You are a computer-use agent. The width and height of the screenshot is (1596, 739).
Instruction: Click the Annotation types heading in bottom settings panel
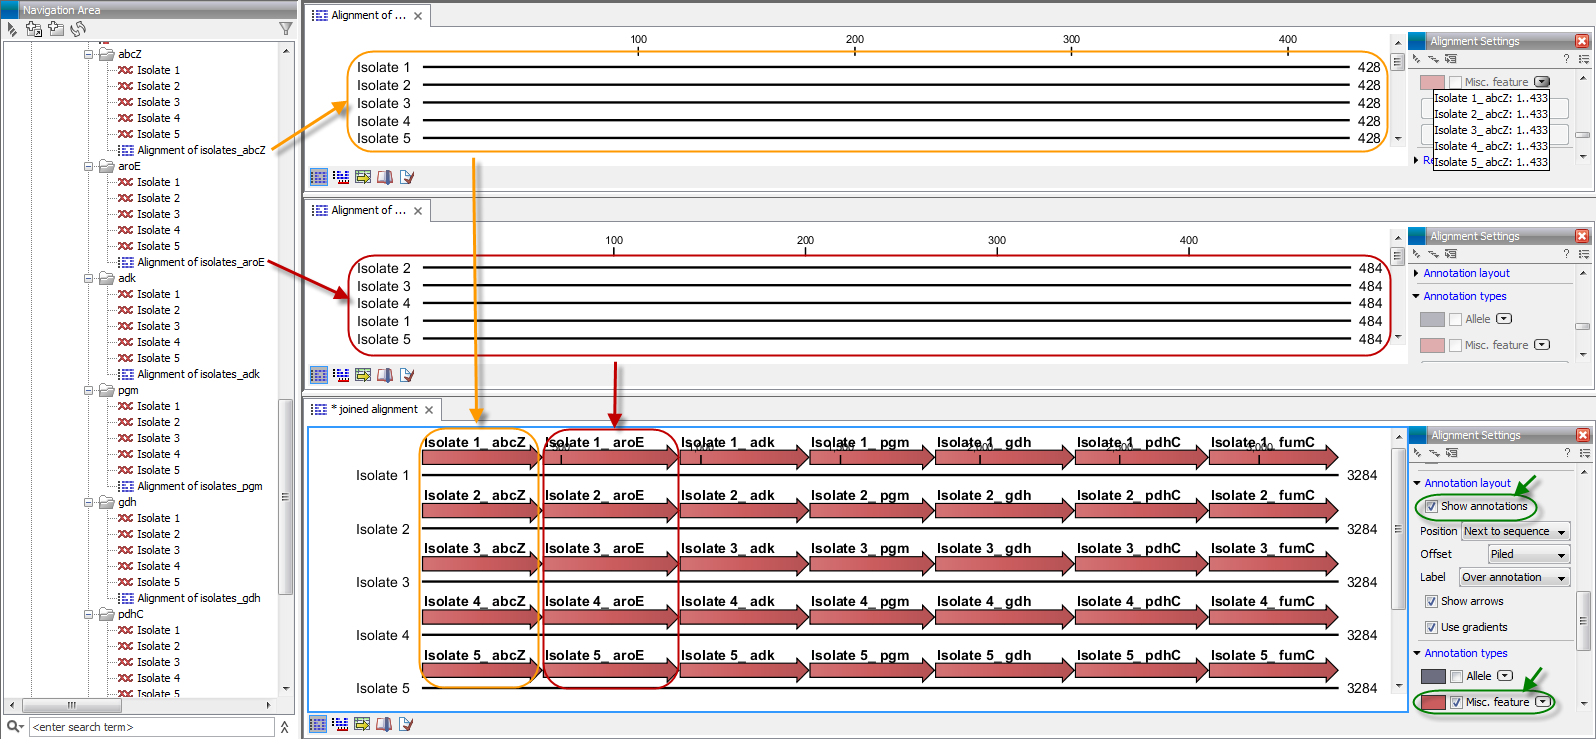(x=1465, y=653)
